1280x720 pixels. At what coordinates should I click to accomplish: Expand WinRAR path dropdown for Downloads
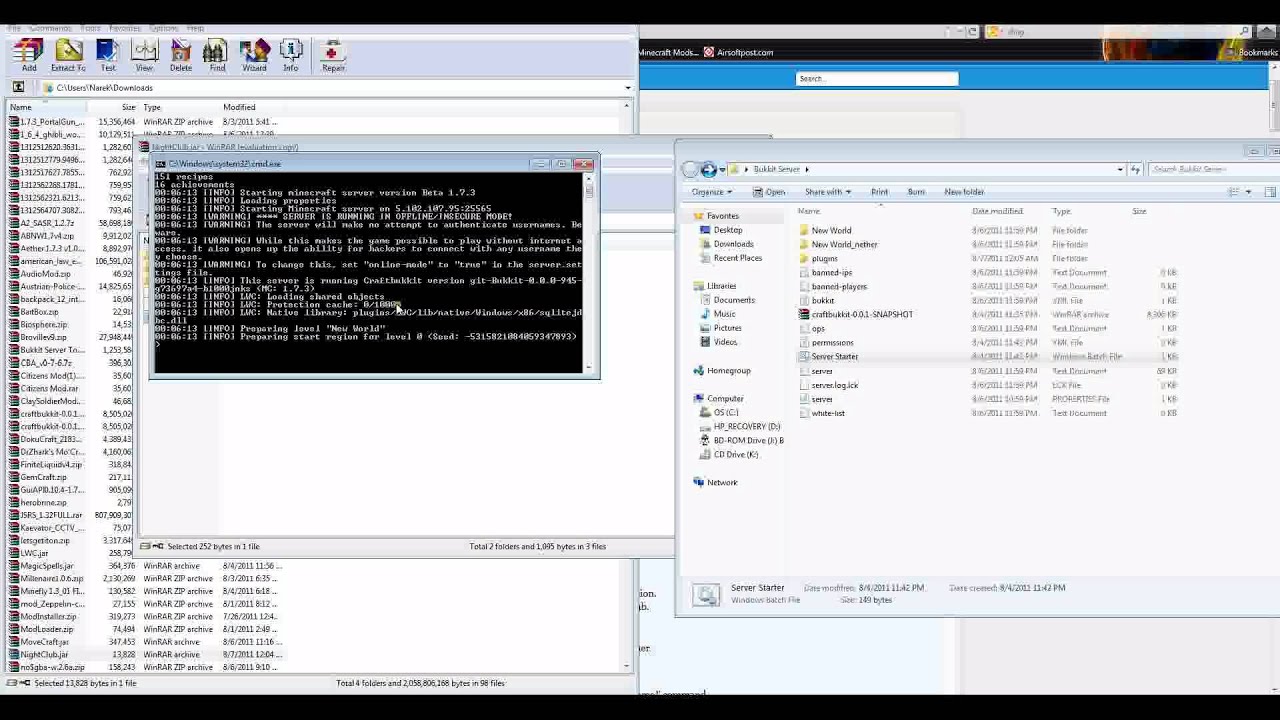(x=627, y=88)
